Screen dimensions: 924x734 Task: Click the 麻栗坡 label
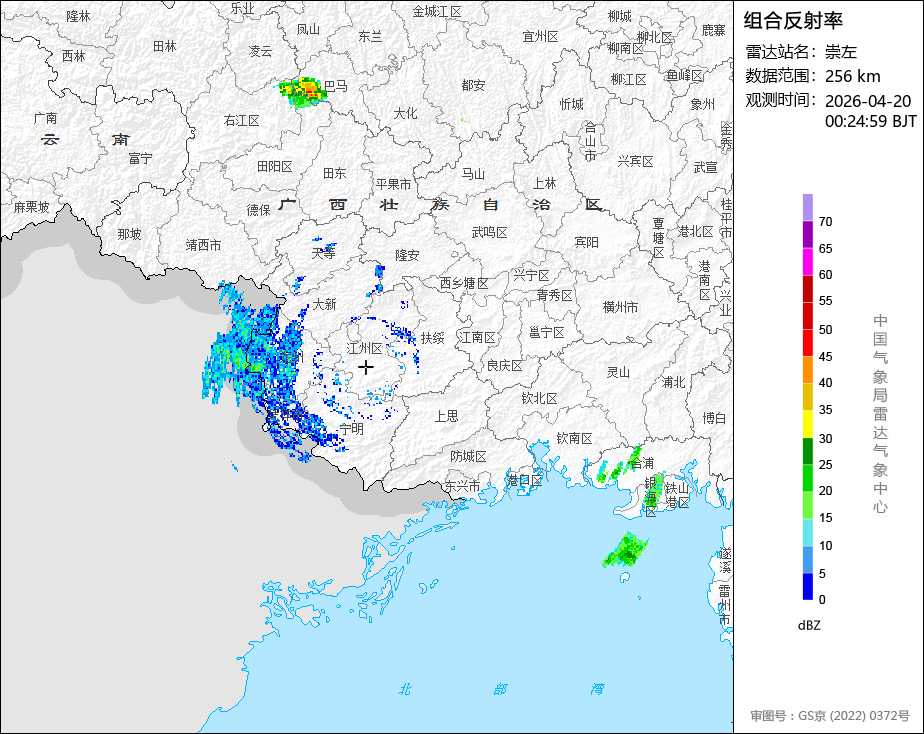point(31,207)
